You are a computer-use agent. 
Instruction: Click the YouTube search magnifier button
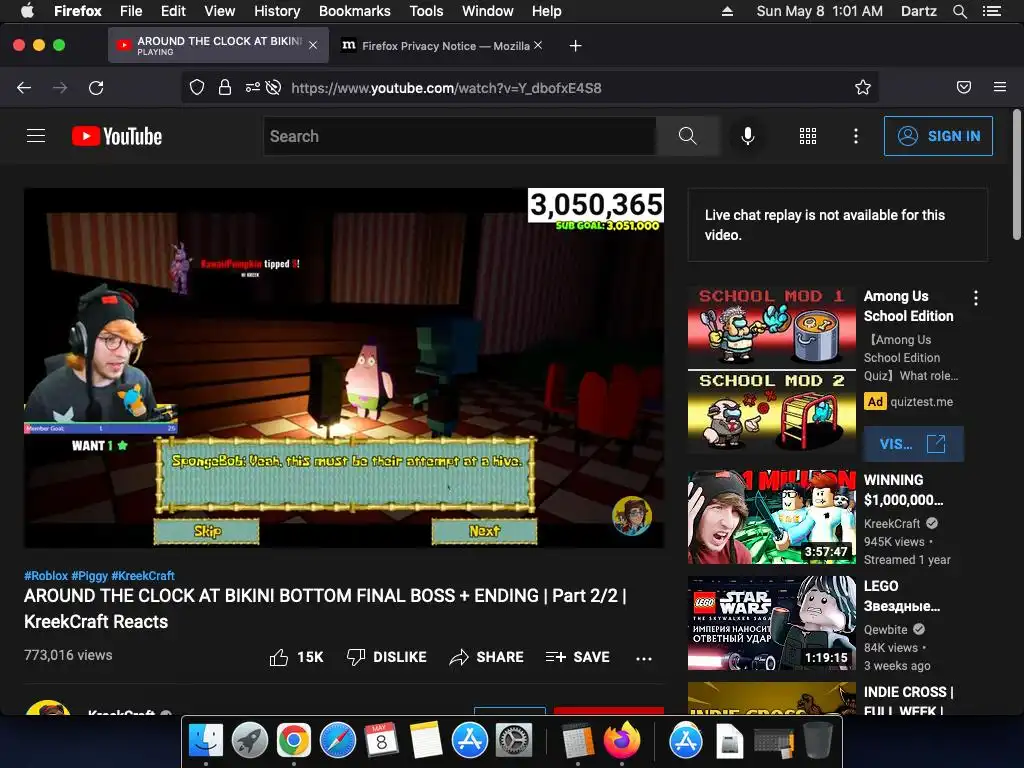[688, 136]
